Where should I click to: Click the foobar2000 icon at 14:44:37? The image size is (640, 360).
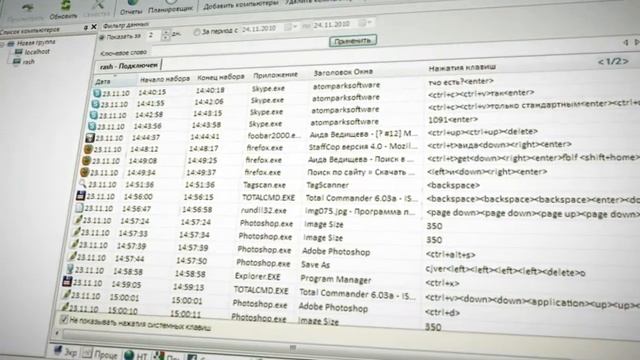click(90, 138)
